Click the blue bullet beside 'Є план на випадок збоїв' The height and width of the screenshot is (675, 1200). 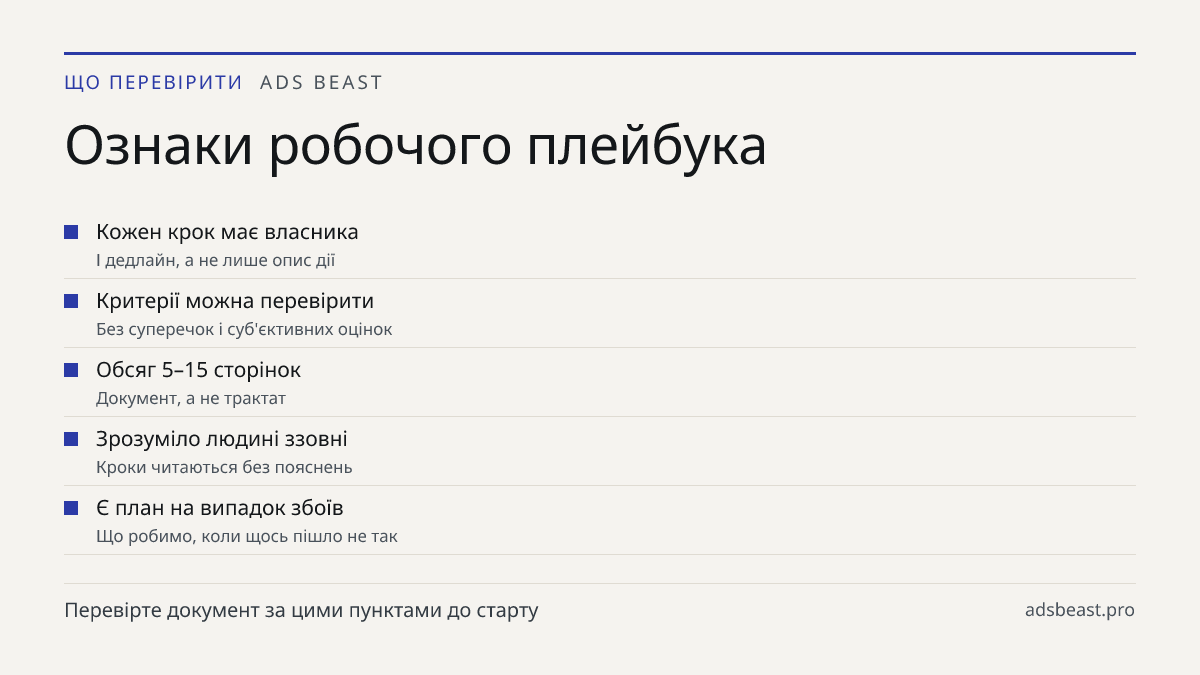tap(71, 508)
